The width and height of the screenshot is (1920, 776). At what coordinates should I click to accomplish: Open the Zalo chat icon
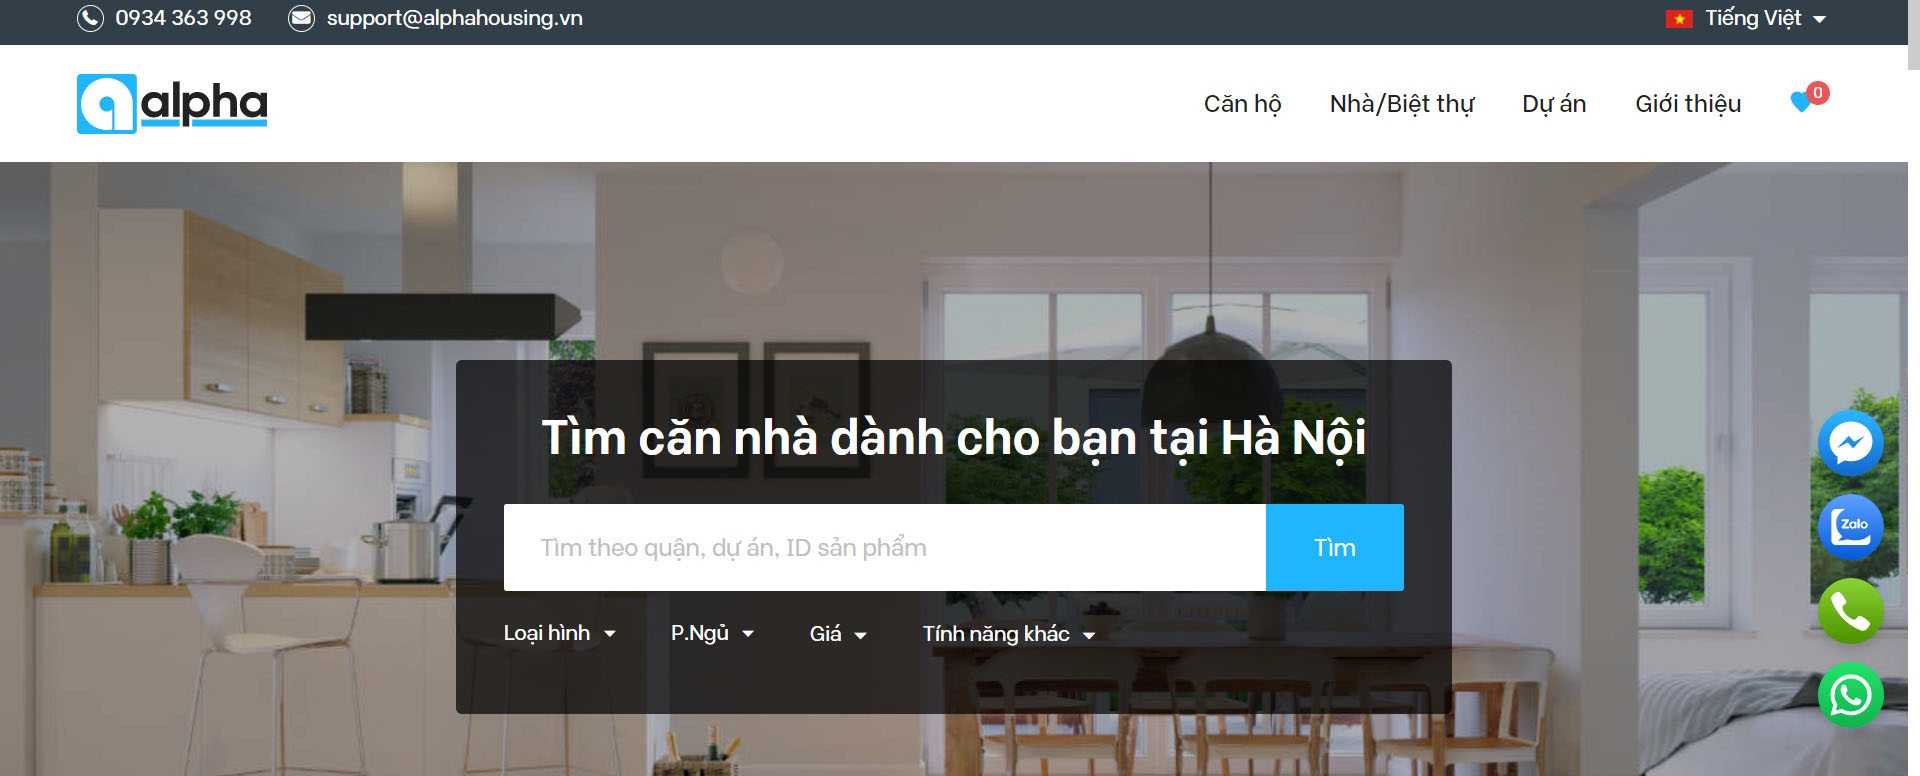tap(1850, 527)
